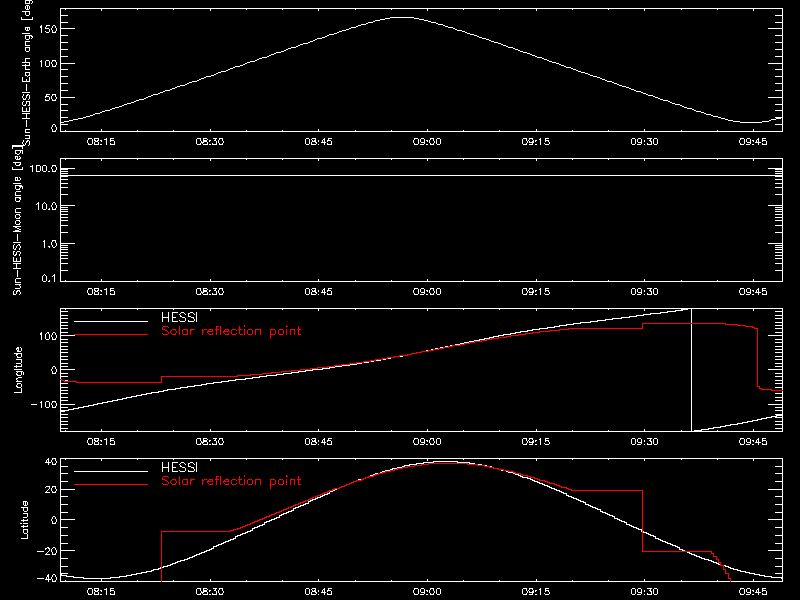Image resolution: width=800 pixels, height=600 pixels.
Task: Select the -20 tick label on Latitude plot
Action: coord(47,552)
